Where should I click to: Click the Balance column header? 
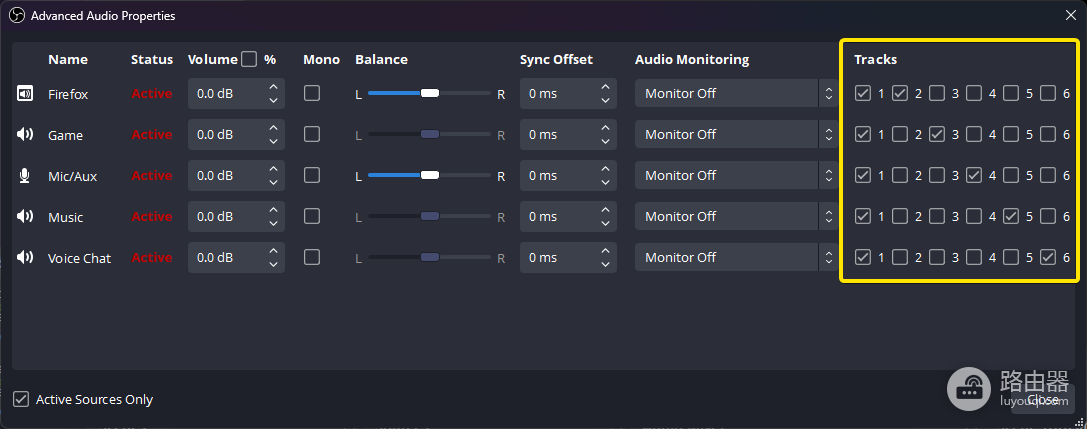381,60
